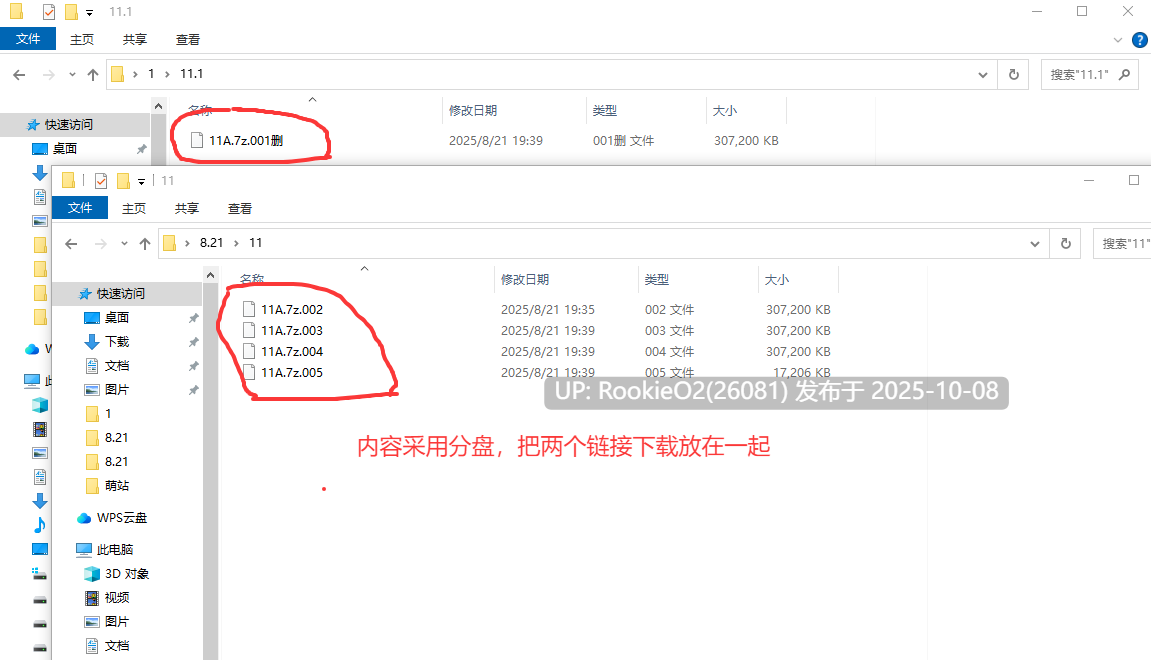
Task: Select the 1 breadcrumb in the 11.1 window address bar
Action: pyautogui.click(x=151, y=74)
